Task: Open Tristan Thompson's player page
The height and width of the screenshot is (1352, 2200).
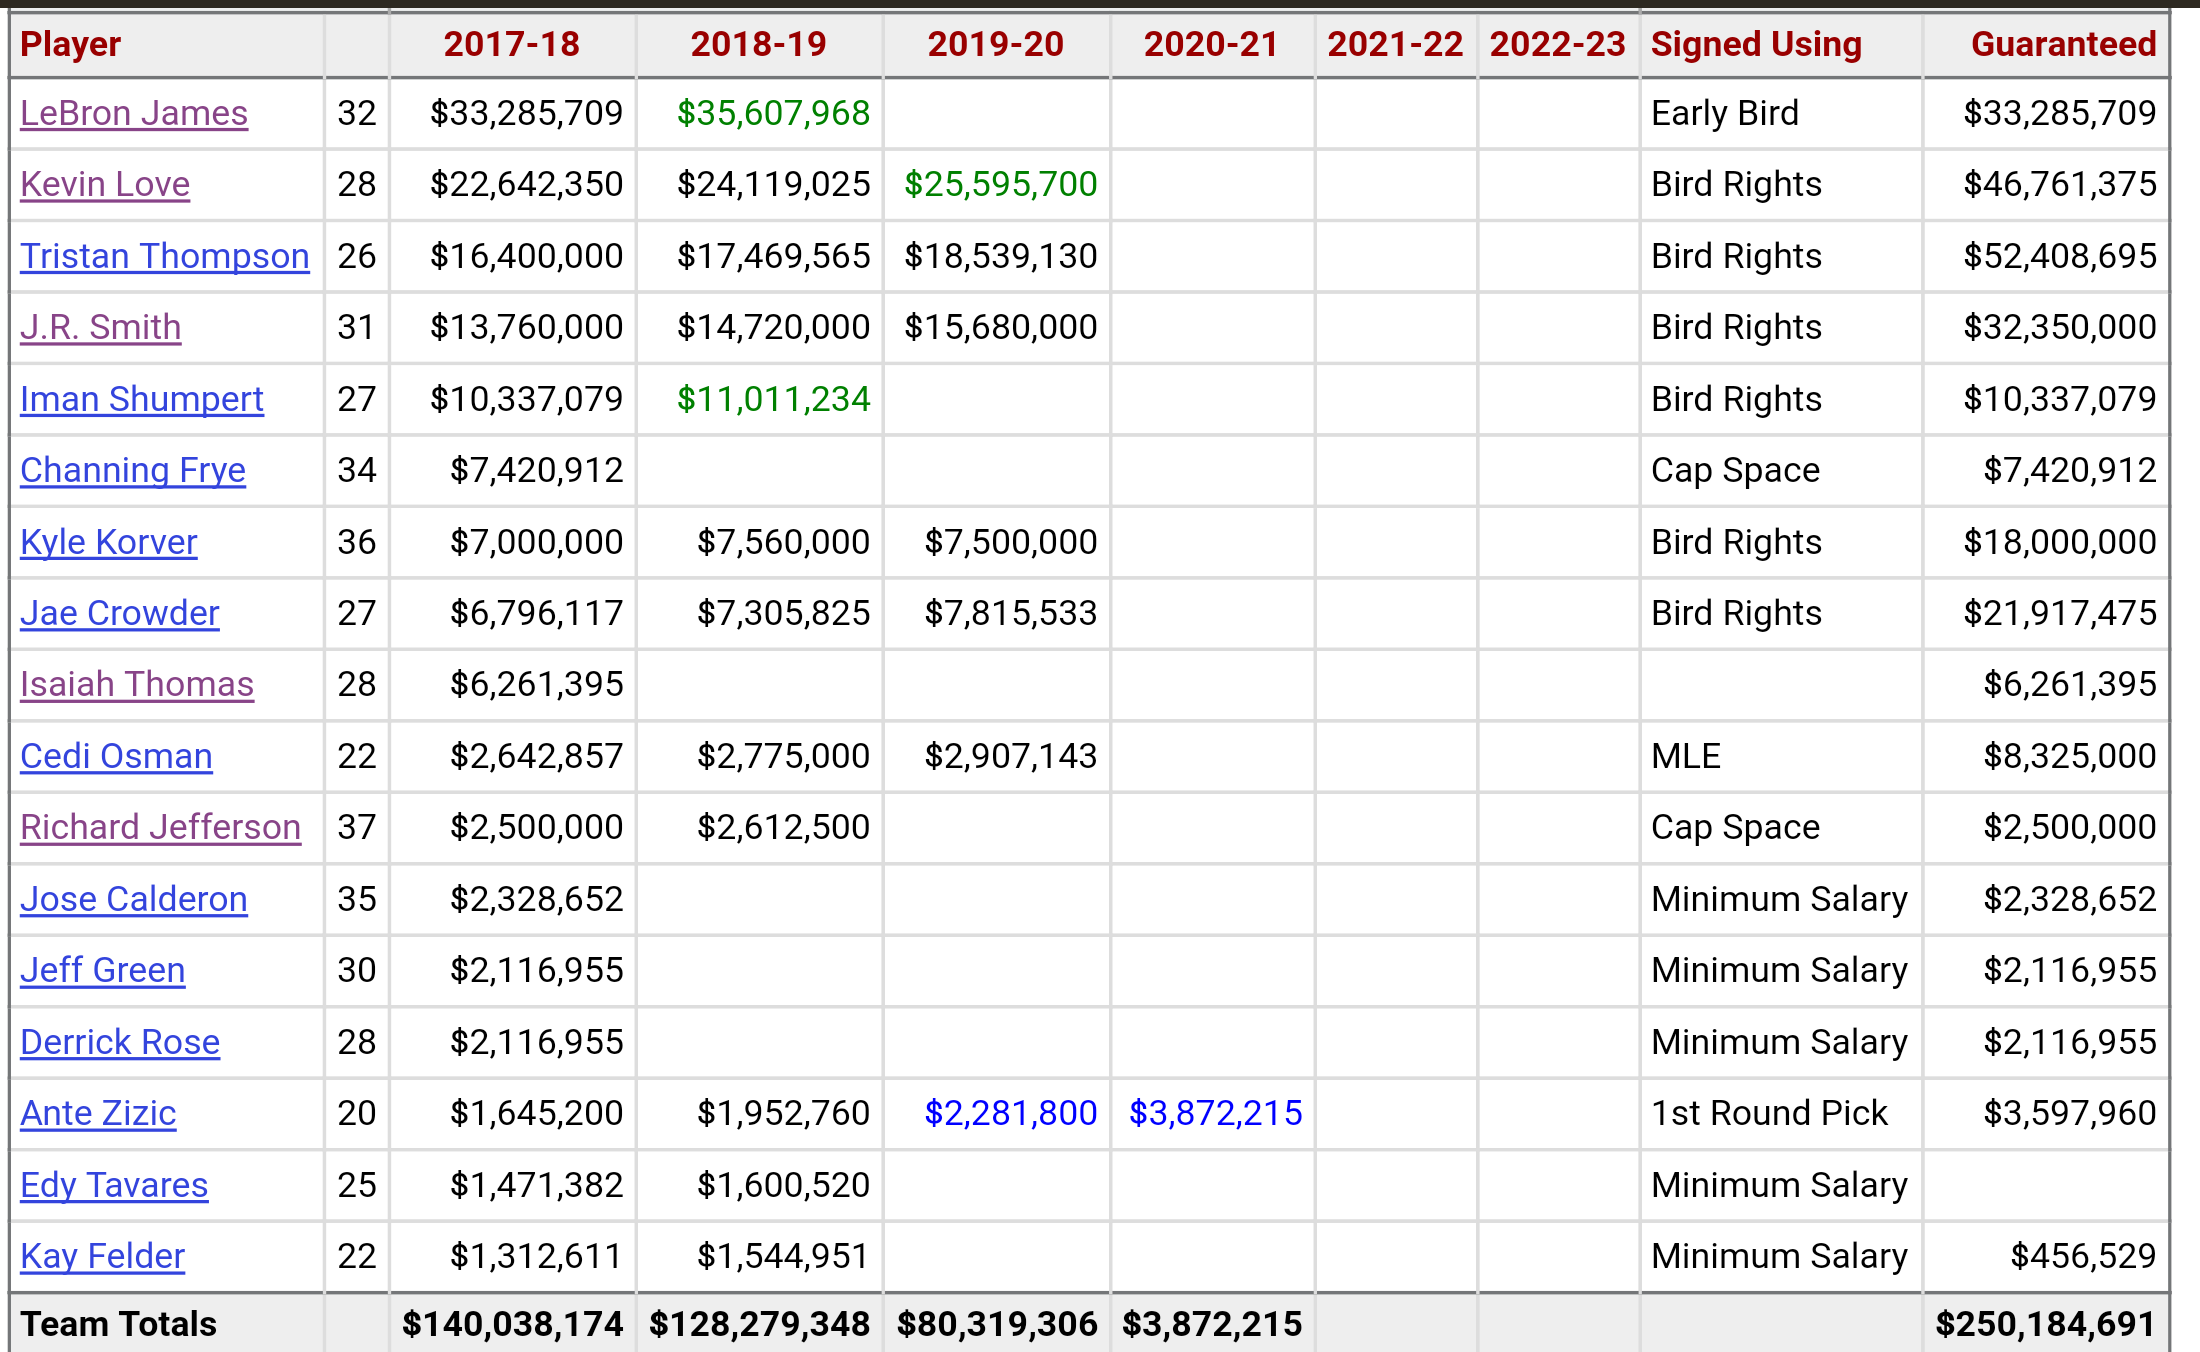Action: click(164, 256)
